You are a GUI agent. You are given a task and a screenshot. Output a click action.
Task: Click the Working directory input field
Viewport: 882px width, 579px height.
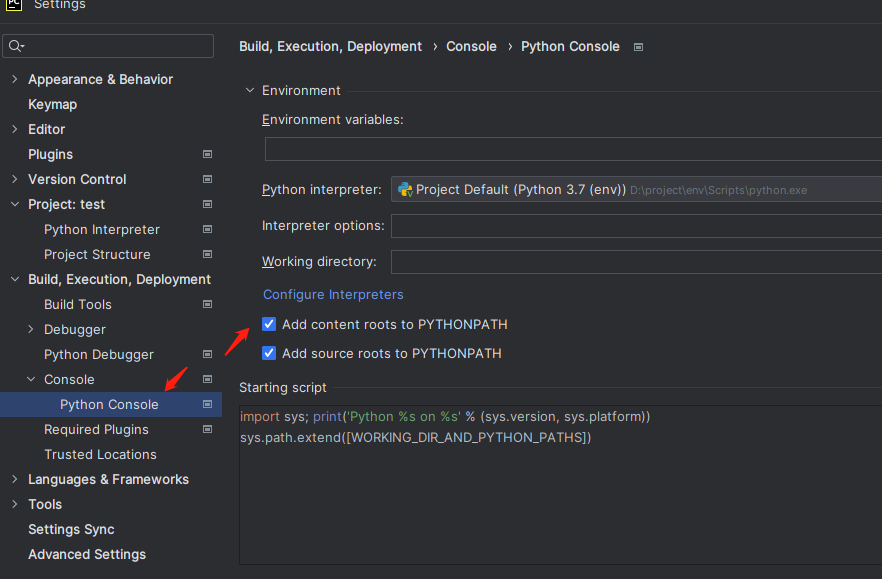click(636, 262)
